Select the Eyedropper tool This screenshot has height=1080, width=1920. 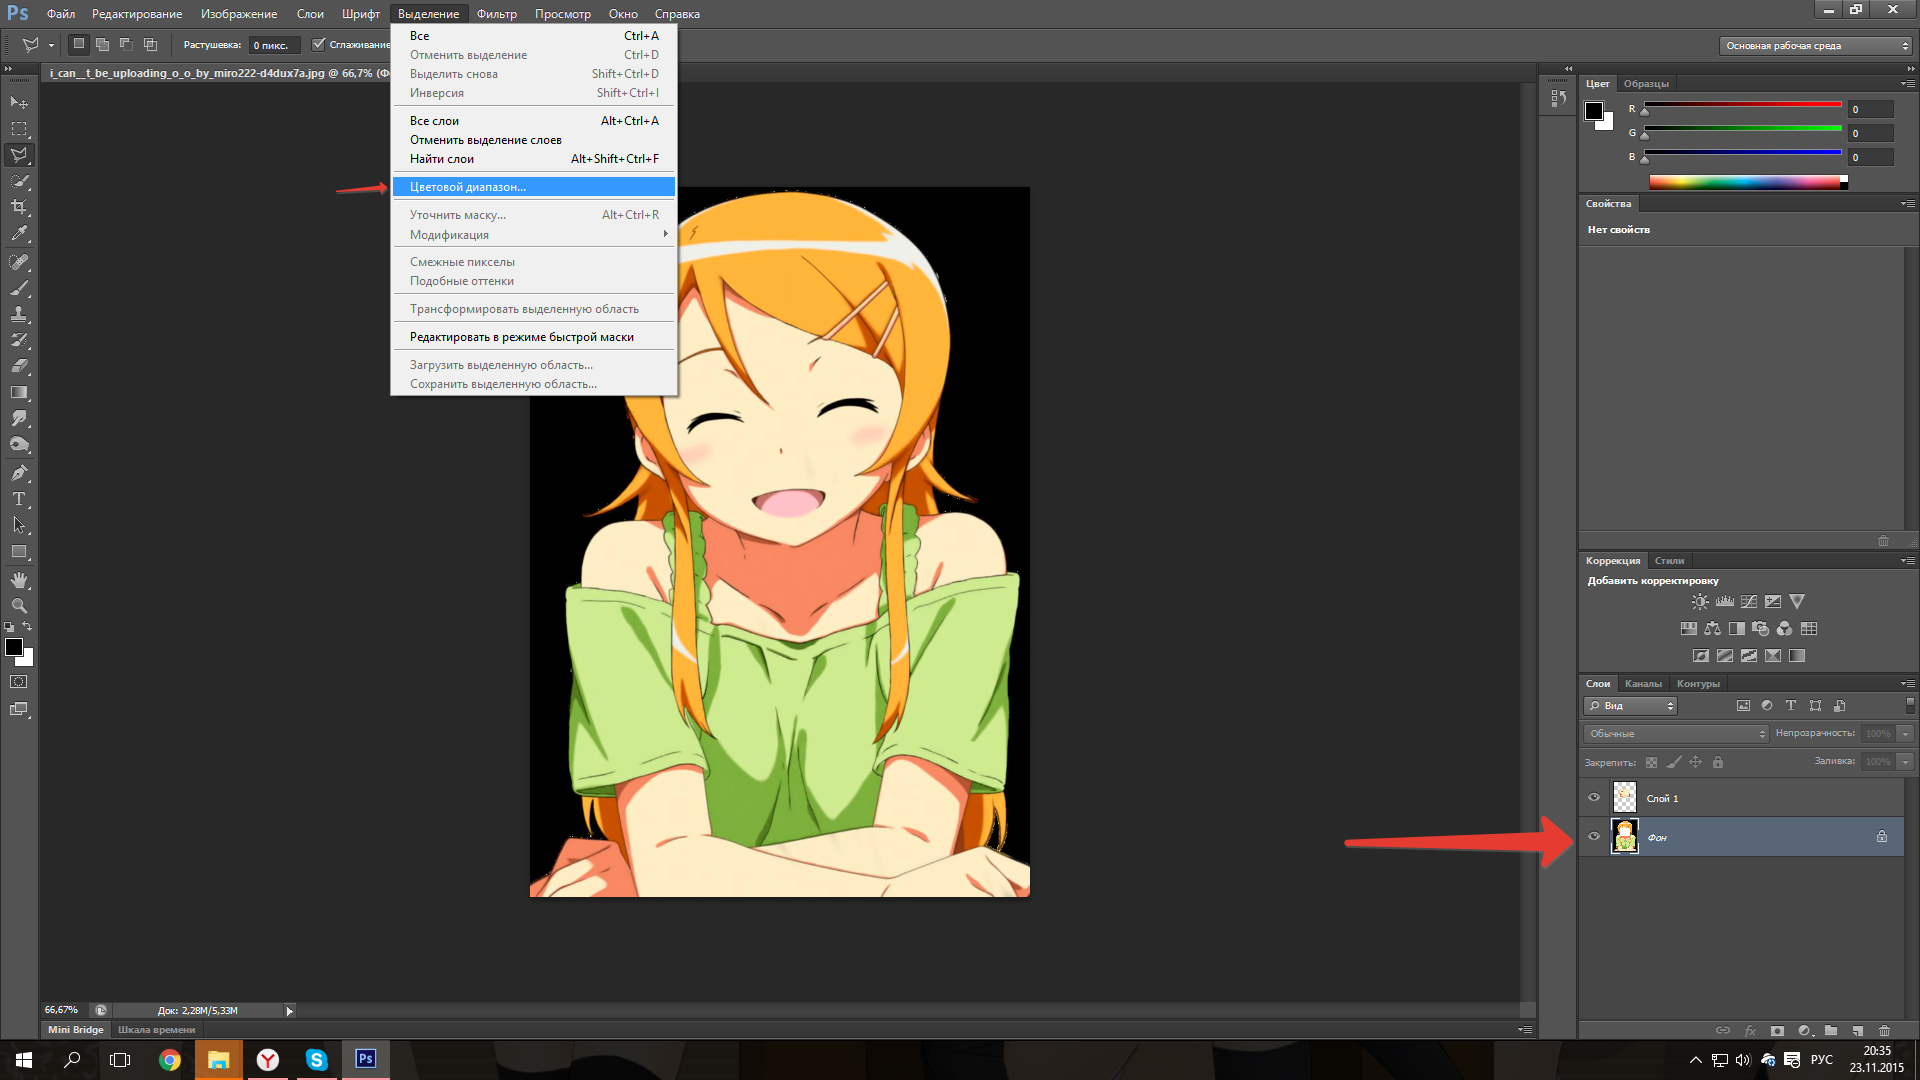[x=19, y=234]
